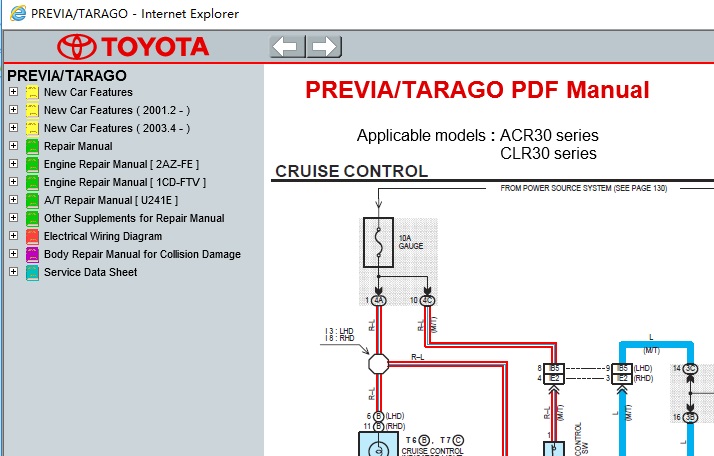The width and height of the screenshot is (714, 456).
Task: Click the 10A GAUGE fuse label
Action: coord(411,242)
